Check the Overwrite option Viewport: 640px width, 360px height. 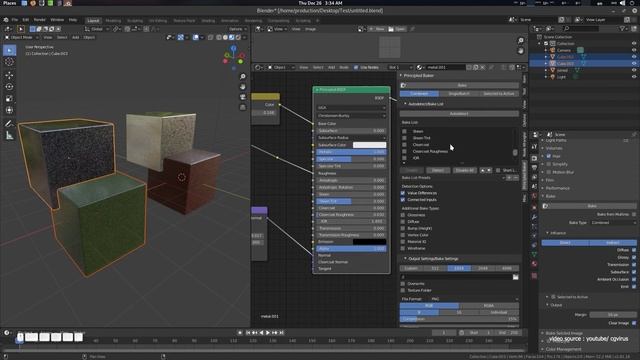click(x=403, y=284)
